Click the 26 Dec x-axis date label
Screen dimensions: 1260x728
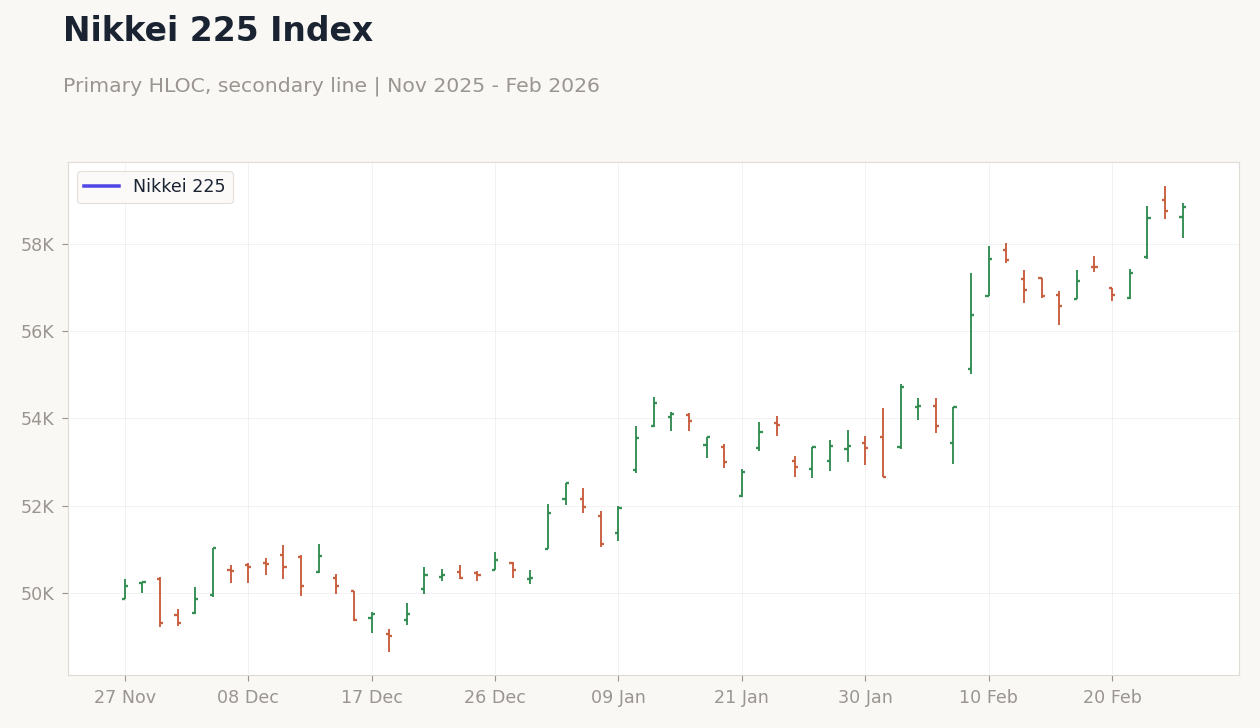(495, 698)
